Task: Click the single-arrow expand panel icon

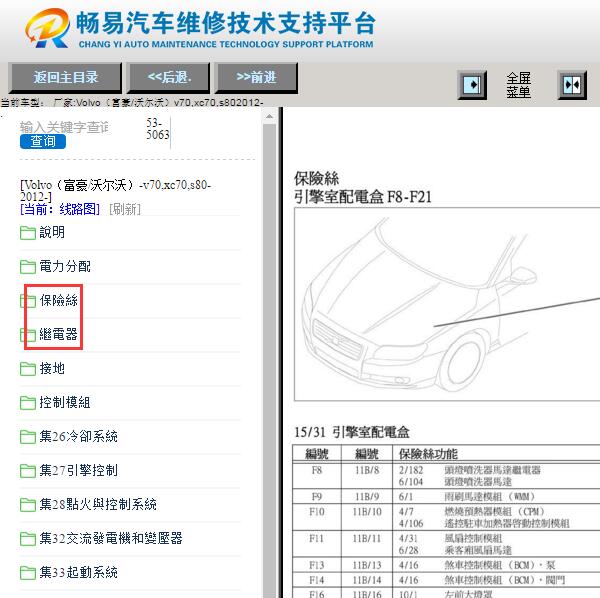Action: [472, 85]
